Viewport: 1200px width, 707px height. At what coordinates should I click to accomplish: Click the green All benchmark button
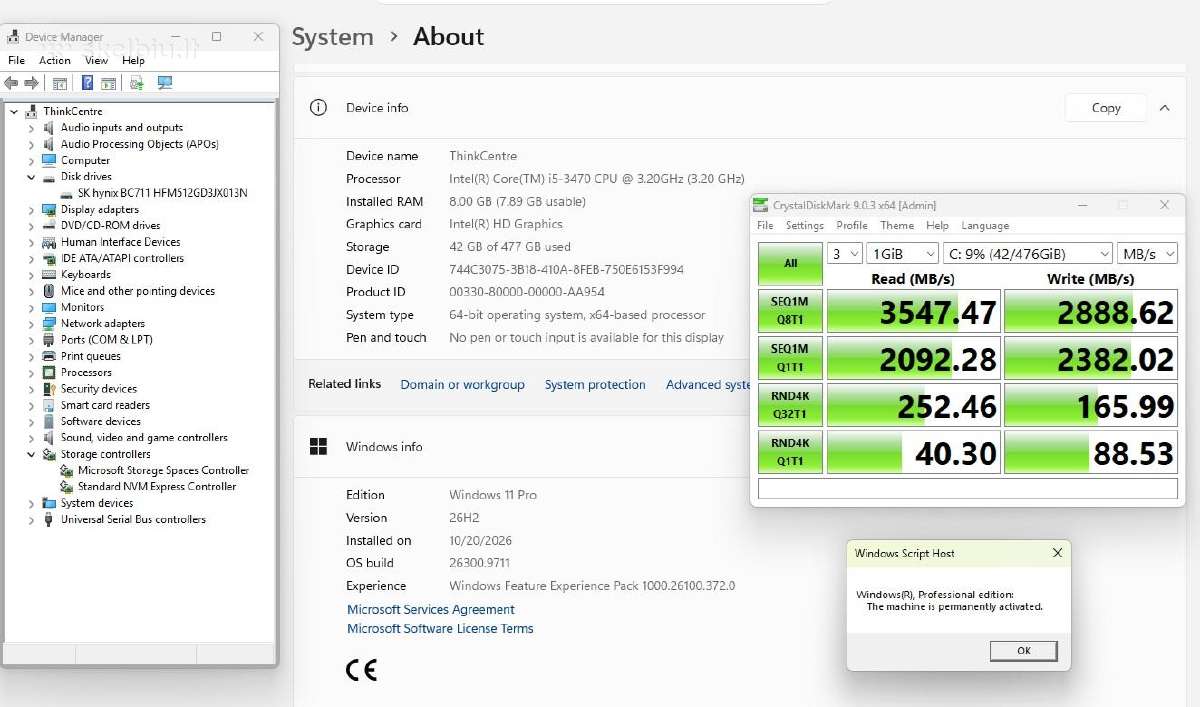pyautogui.click(x=790, y=263)
